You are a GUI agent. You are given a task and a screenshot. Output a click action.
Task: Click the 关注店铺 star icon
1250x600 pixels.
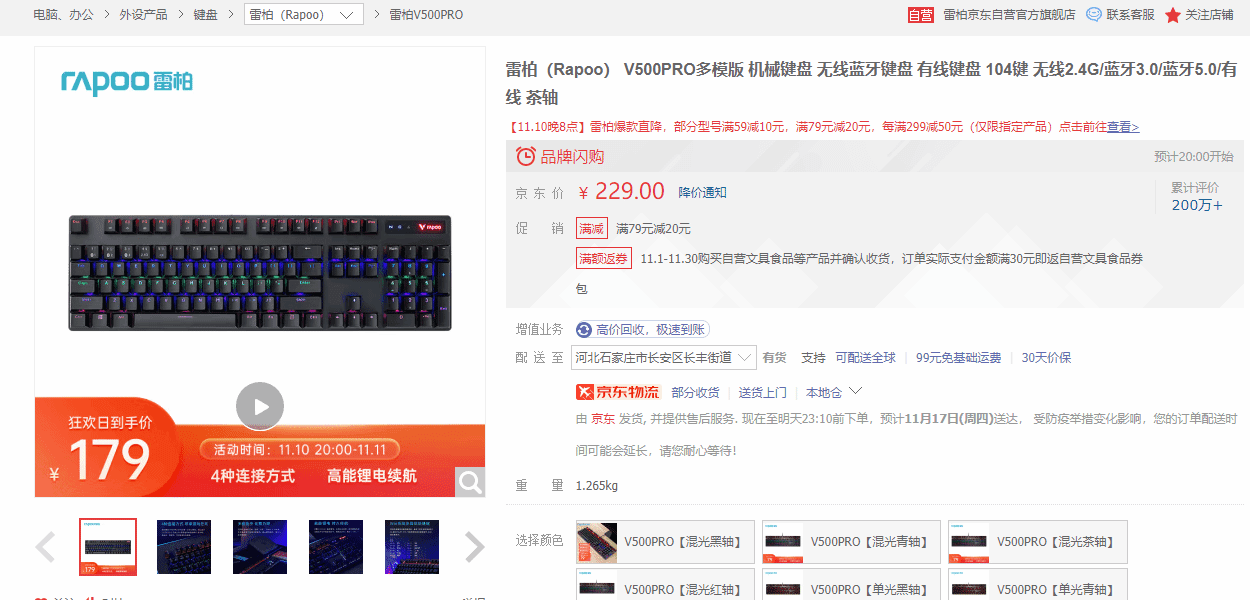click(1173, 15)
